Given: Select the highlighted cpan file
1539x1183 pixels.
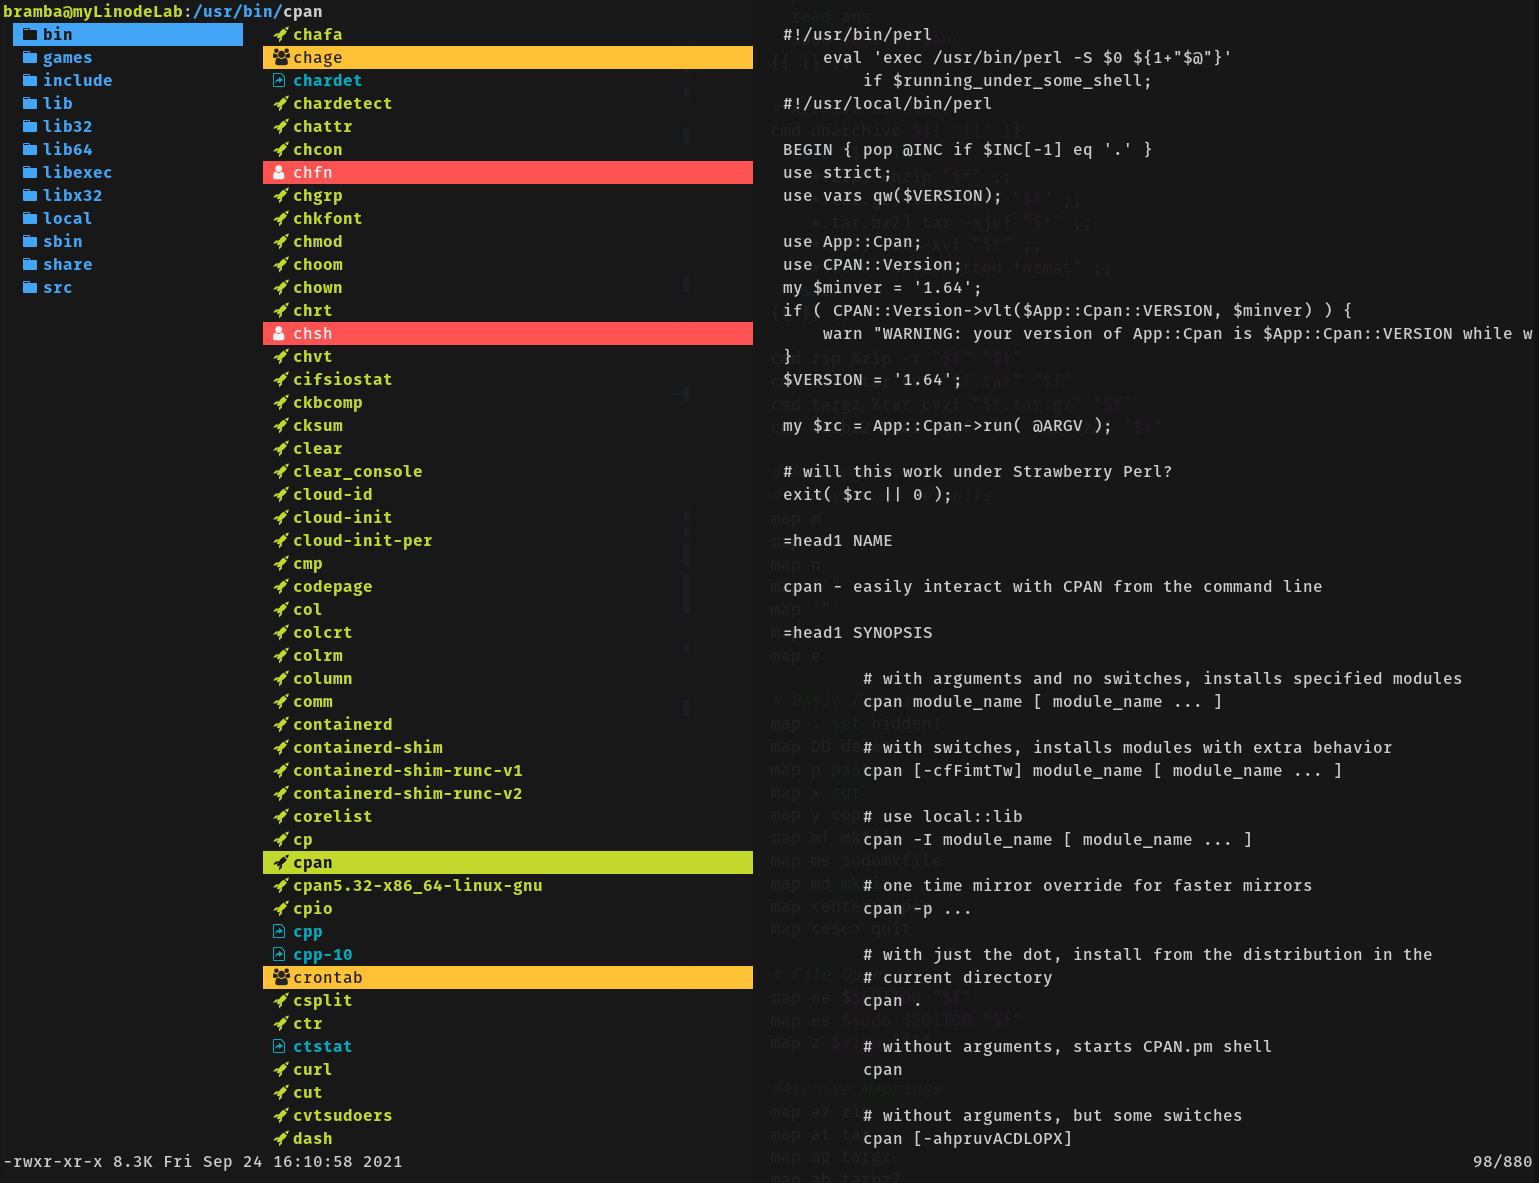Looking at the screenshot, I should tap(312, 863).
